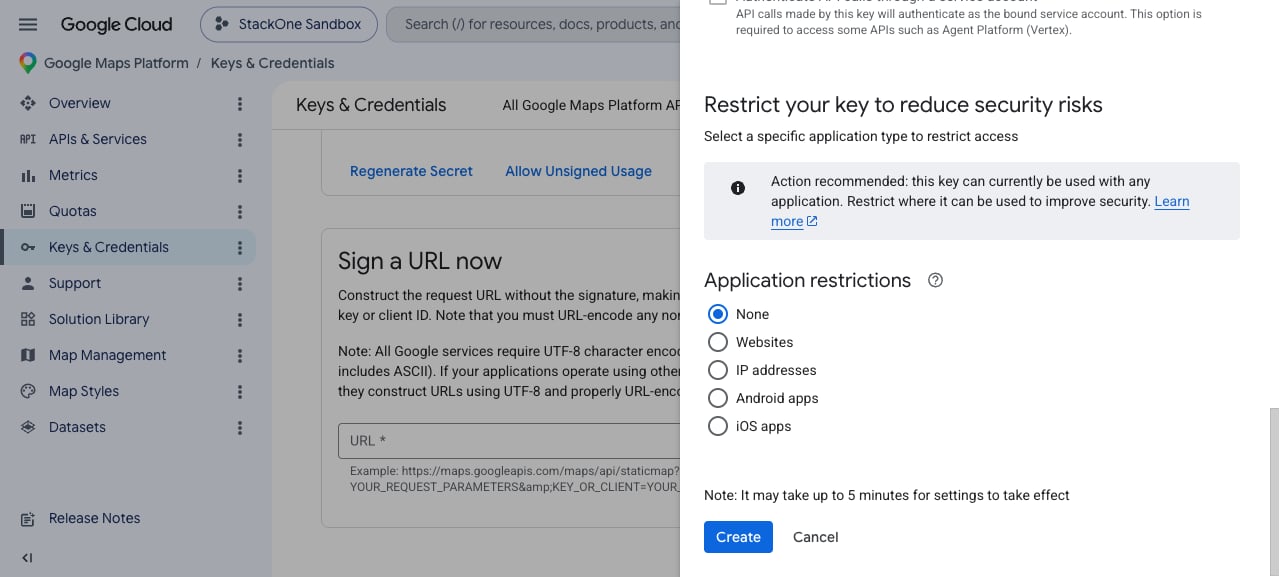The height and width of the screenshot is (577, 1280).
Task: Click the Keys & Credentials breadcrumb
Action: tap(273, 63)
